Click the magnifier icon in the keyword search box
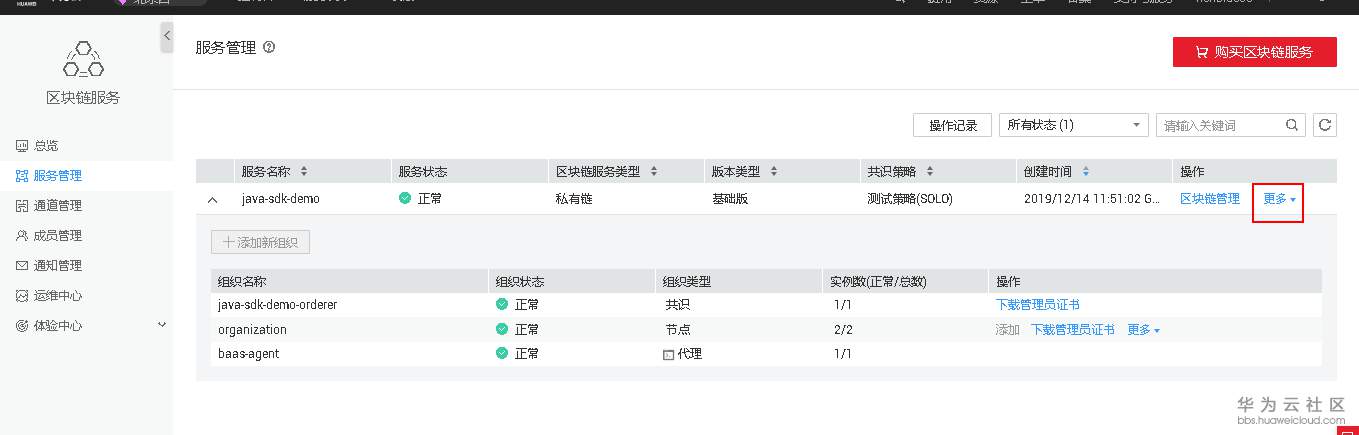The width and height of the screenshot is (1359, 435). click(1293, 125)
